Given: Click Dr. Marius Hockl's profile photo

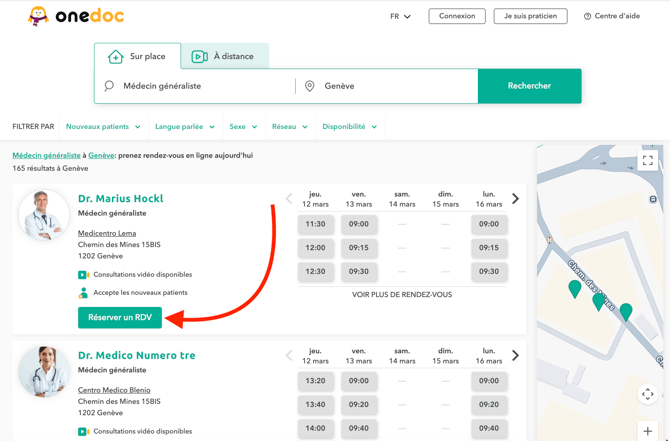Looking at the screenshot, I should tap(44, 215).
